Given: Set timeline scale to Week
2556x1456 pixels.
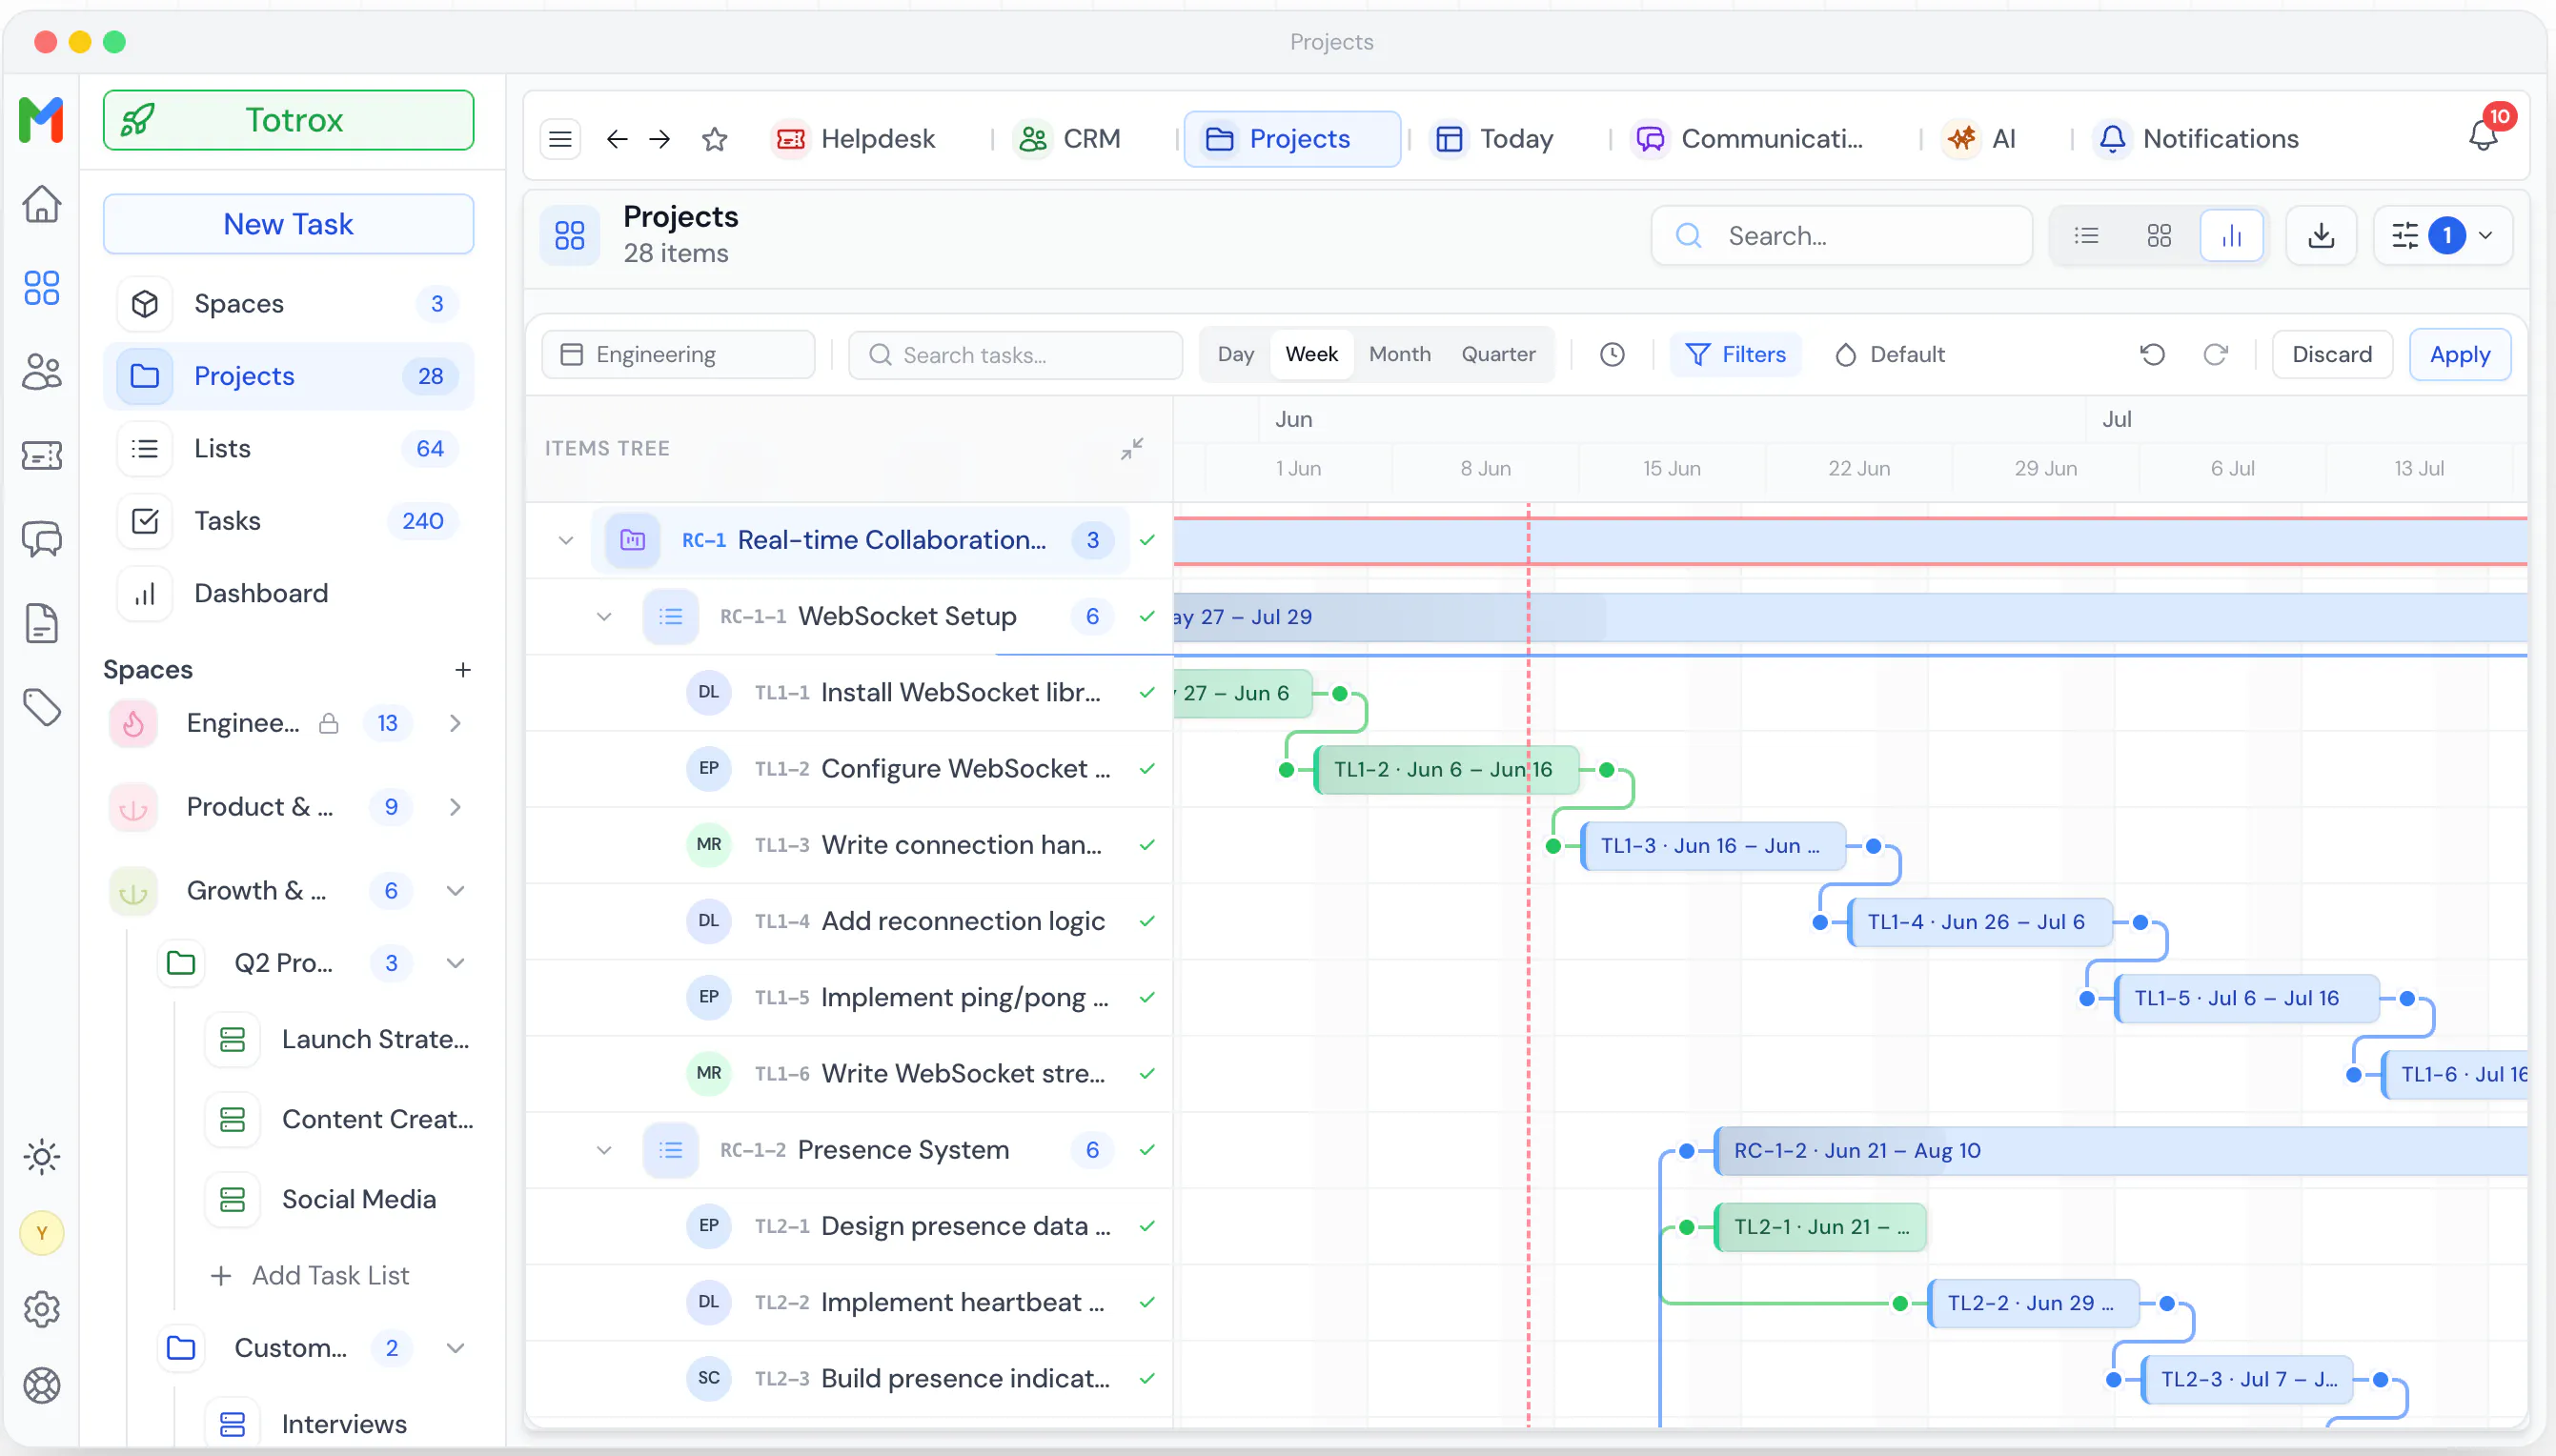Looking at the screenshot, I should pos(1312,354).
